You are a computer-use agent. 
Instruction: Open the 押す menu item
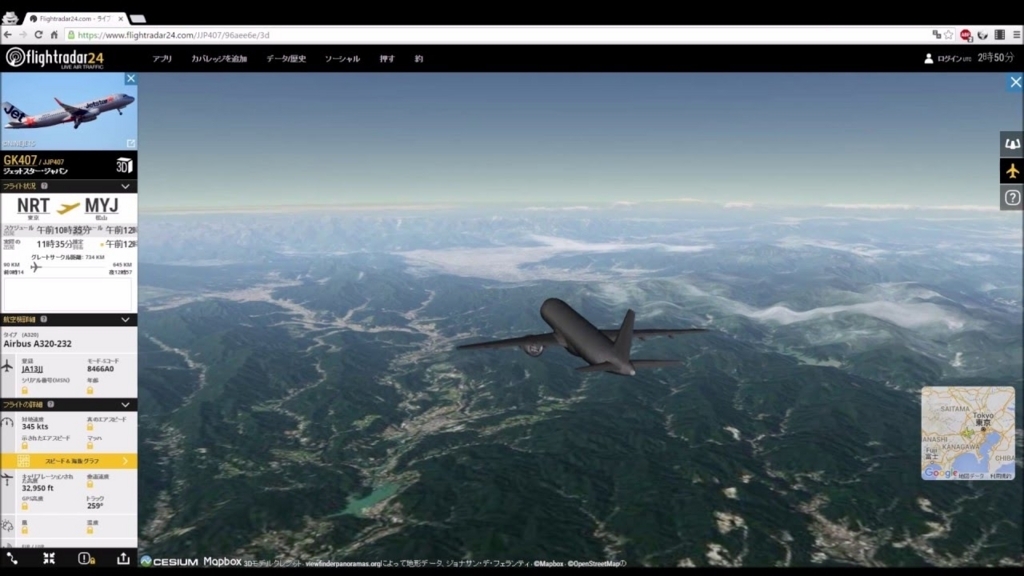point(387,59)
